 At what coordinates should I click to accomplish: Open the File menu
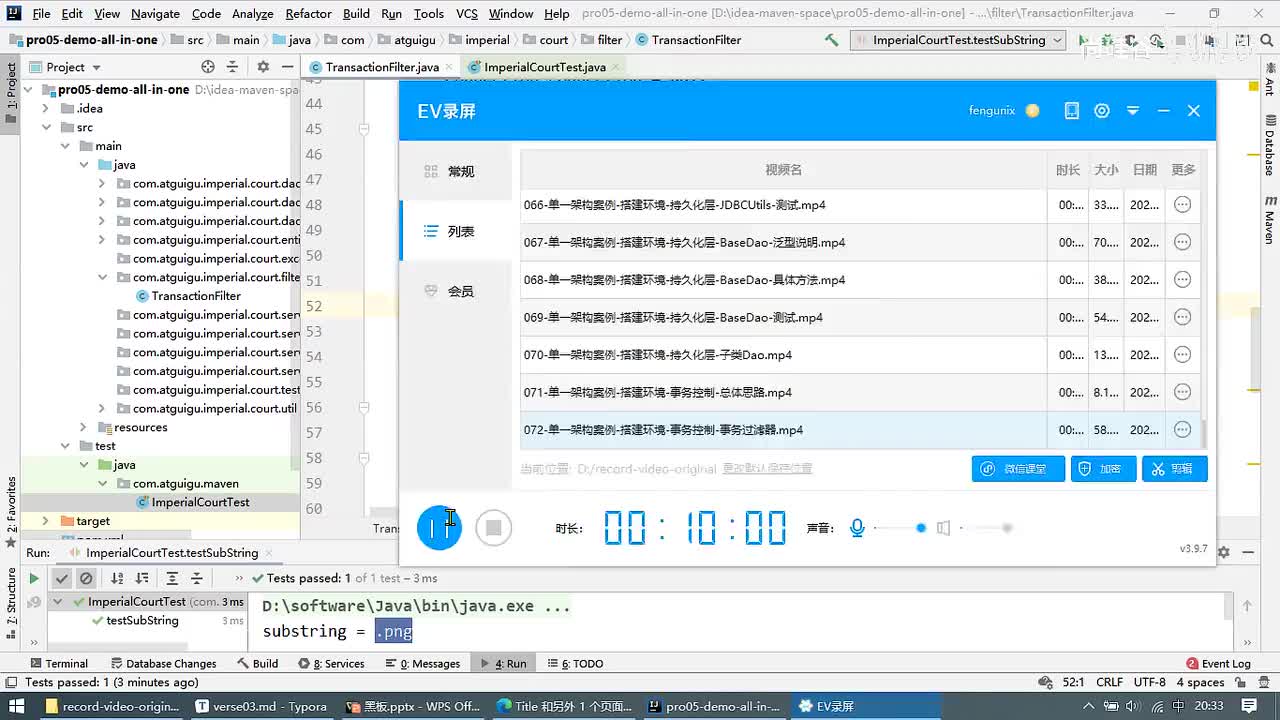coord(41,14)
